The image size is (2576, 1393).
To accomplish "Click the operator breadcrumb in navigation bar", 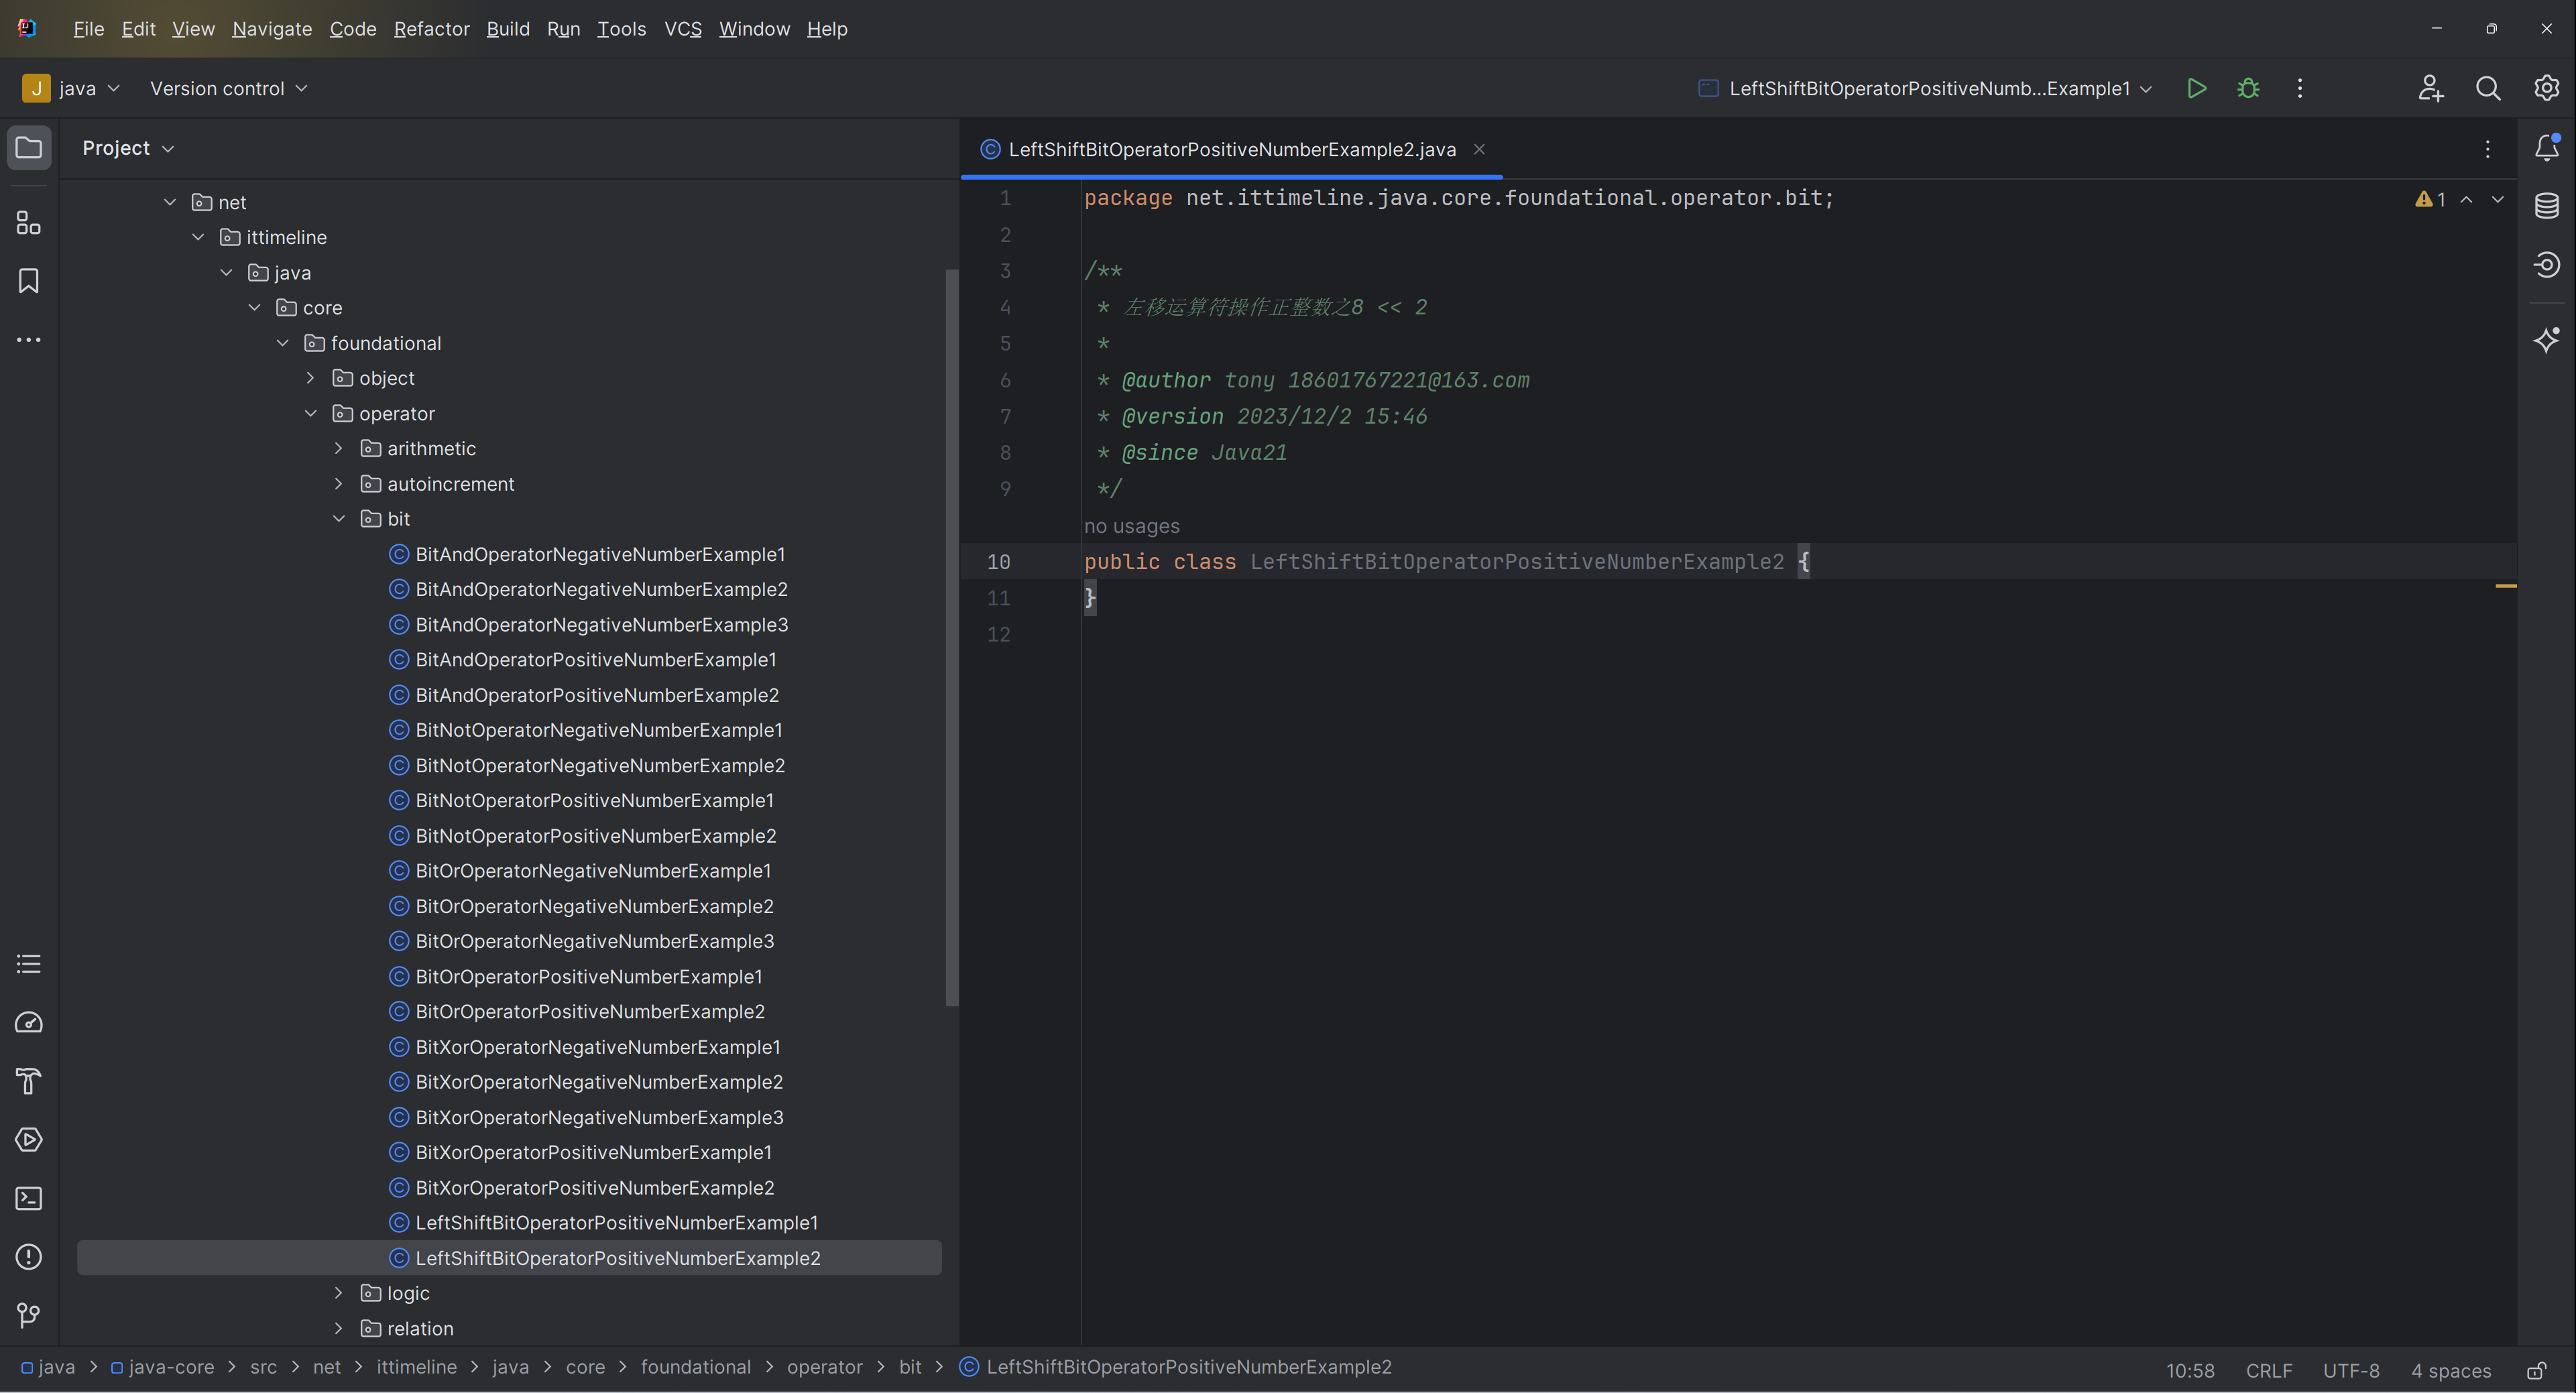I will 824,1367.
